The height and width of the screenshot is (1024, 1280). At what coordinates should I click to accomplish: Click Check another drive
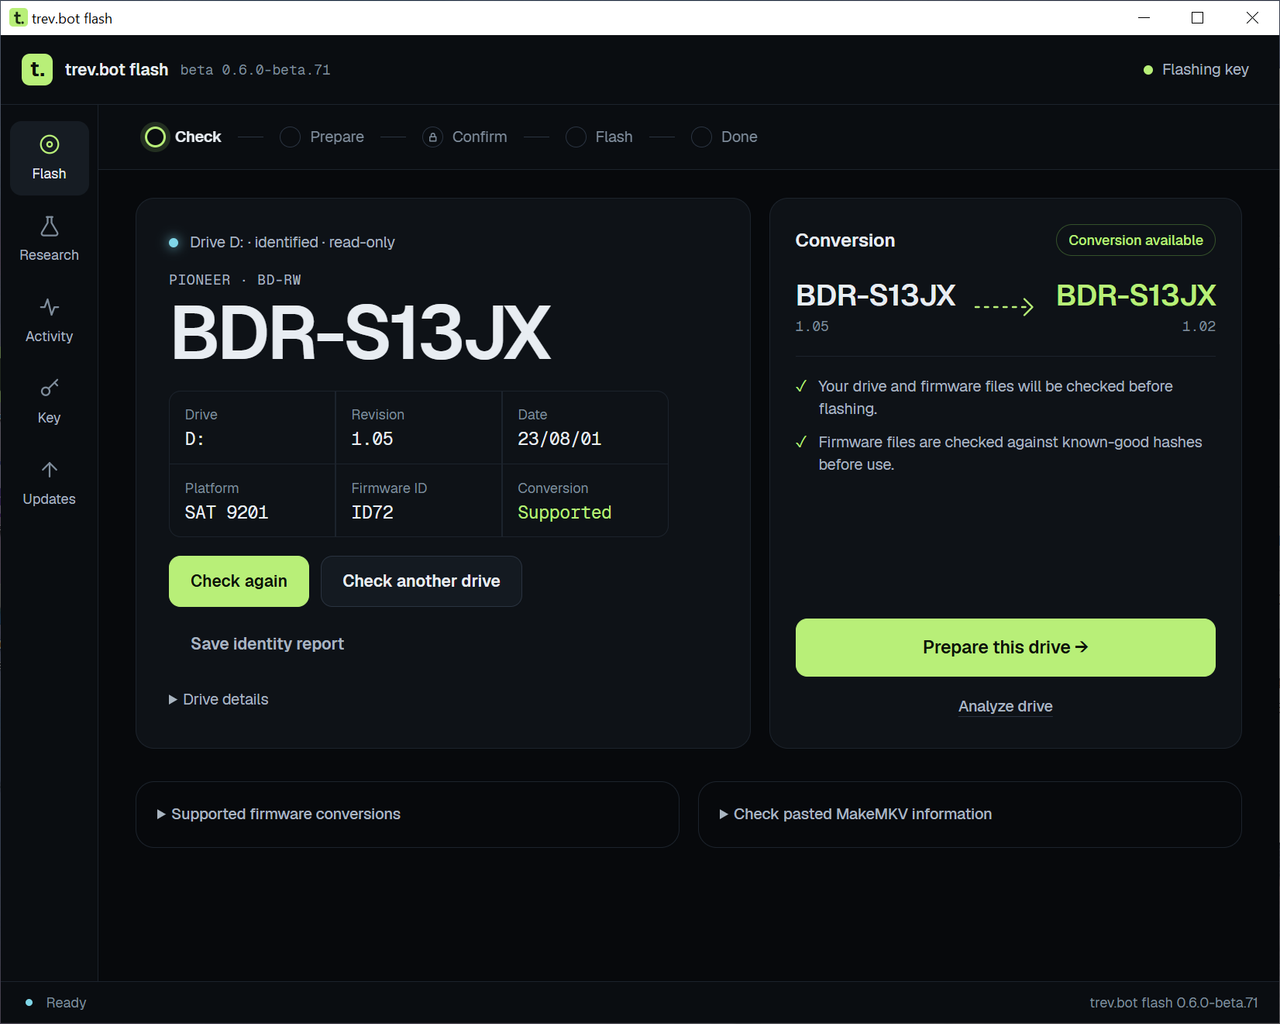[x=421, y=581]
